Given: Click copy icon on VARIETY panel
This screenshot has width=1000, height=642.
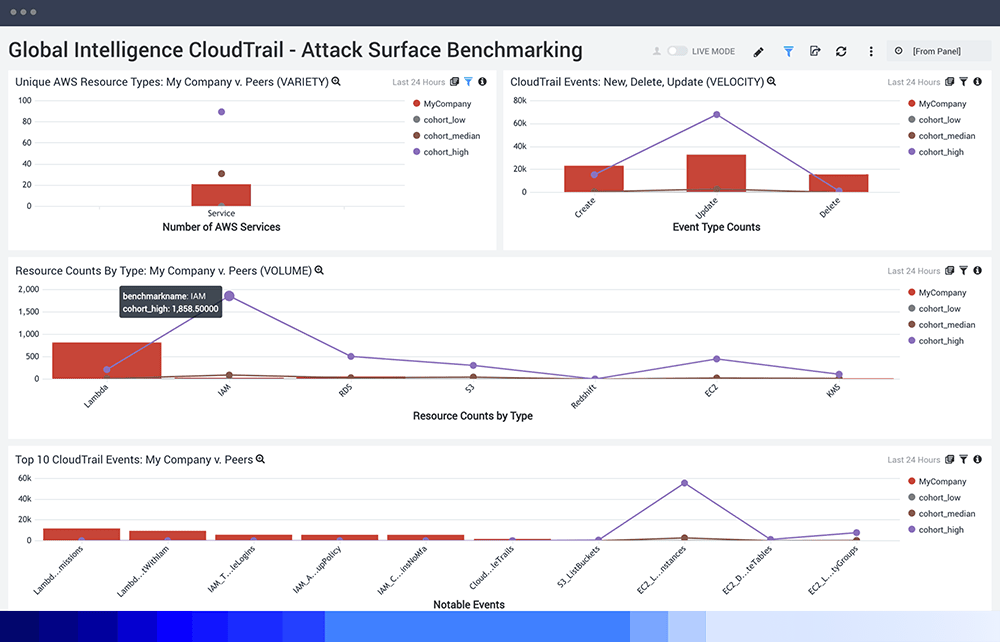Looking at the screenshot, I should pyautogui.click(x=455, y=82).
